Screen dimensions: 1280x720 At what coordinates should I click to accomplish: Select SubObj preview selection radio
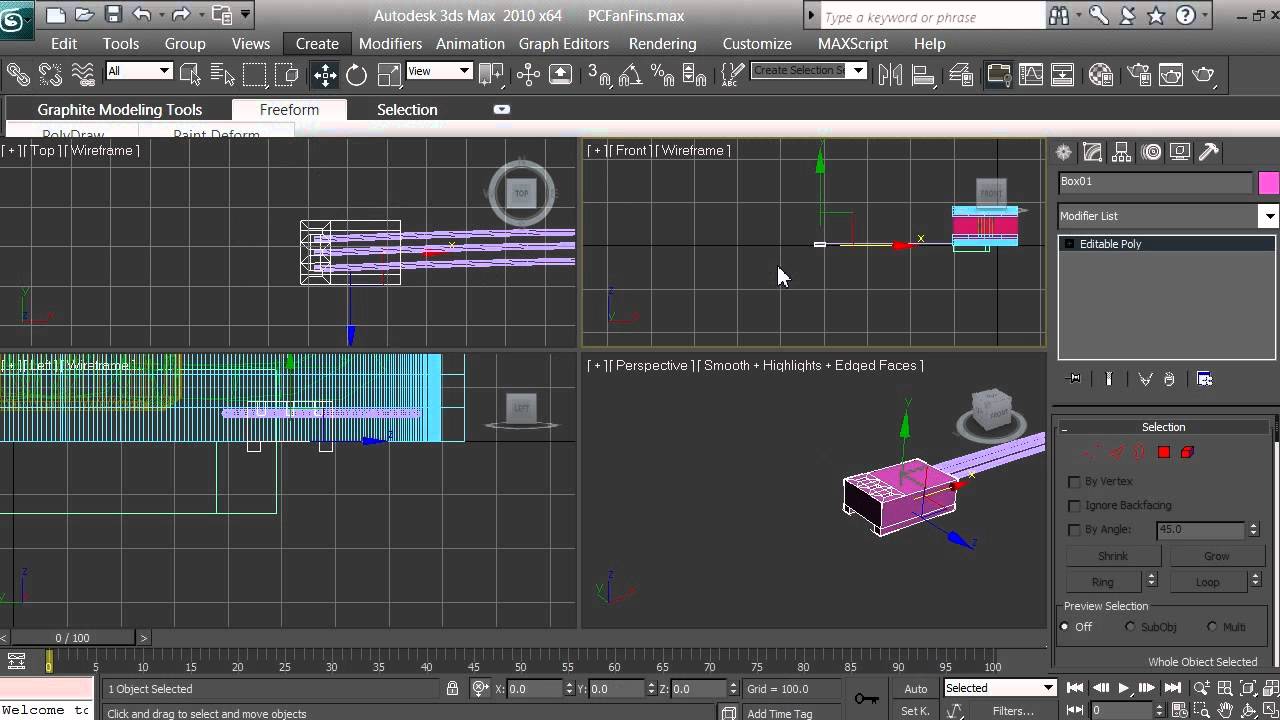(1130, 627)
